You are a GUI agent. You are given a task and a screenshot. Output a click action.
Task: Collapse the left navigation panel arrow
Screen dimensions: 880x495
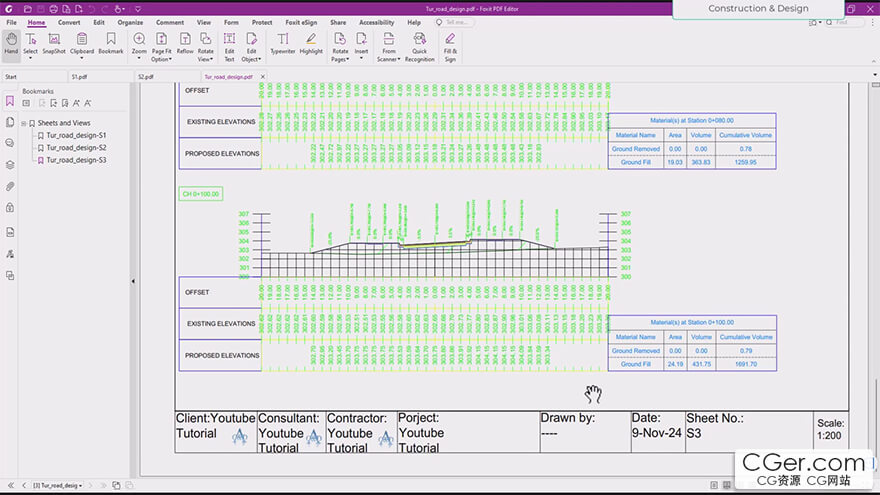click(x=133, y=282)
